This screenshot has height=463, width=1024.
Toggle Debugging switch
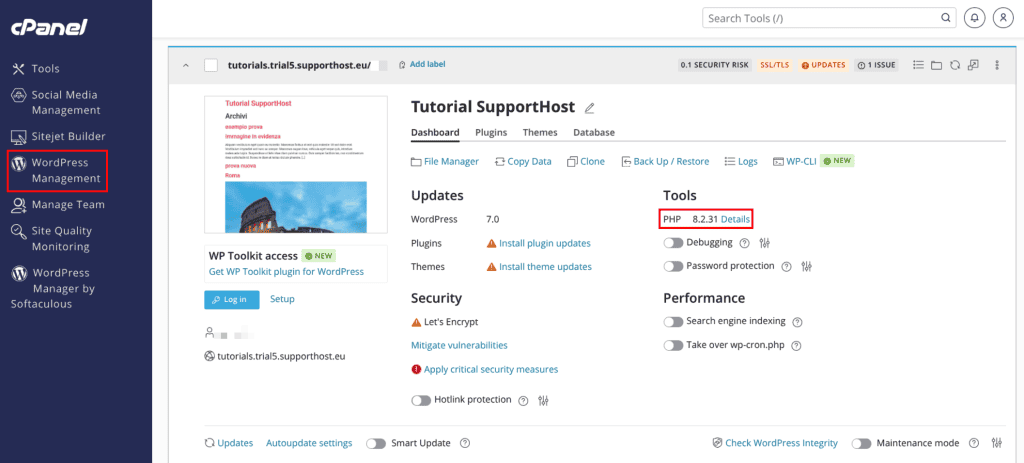point(673,243)
